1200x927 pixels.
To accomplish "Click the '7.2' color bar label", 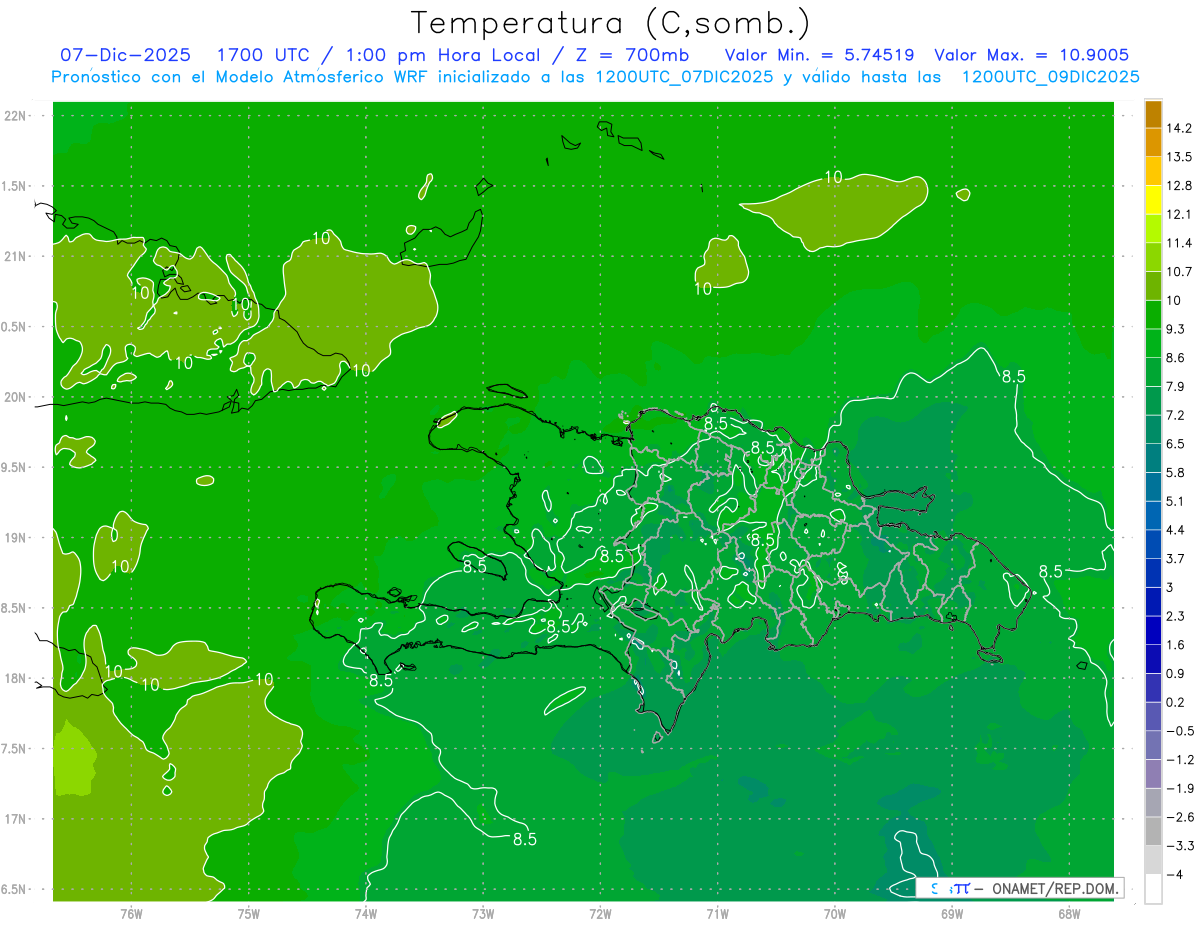I will coord(1175,415).
